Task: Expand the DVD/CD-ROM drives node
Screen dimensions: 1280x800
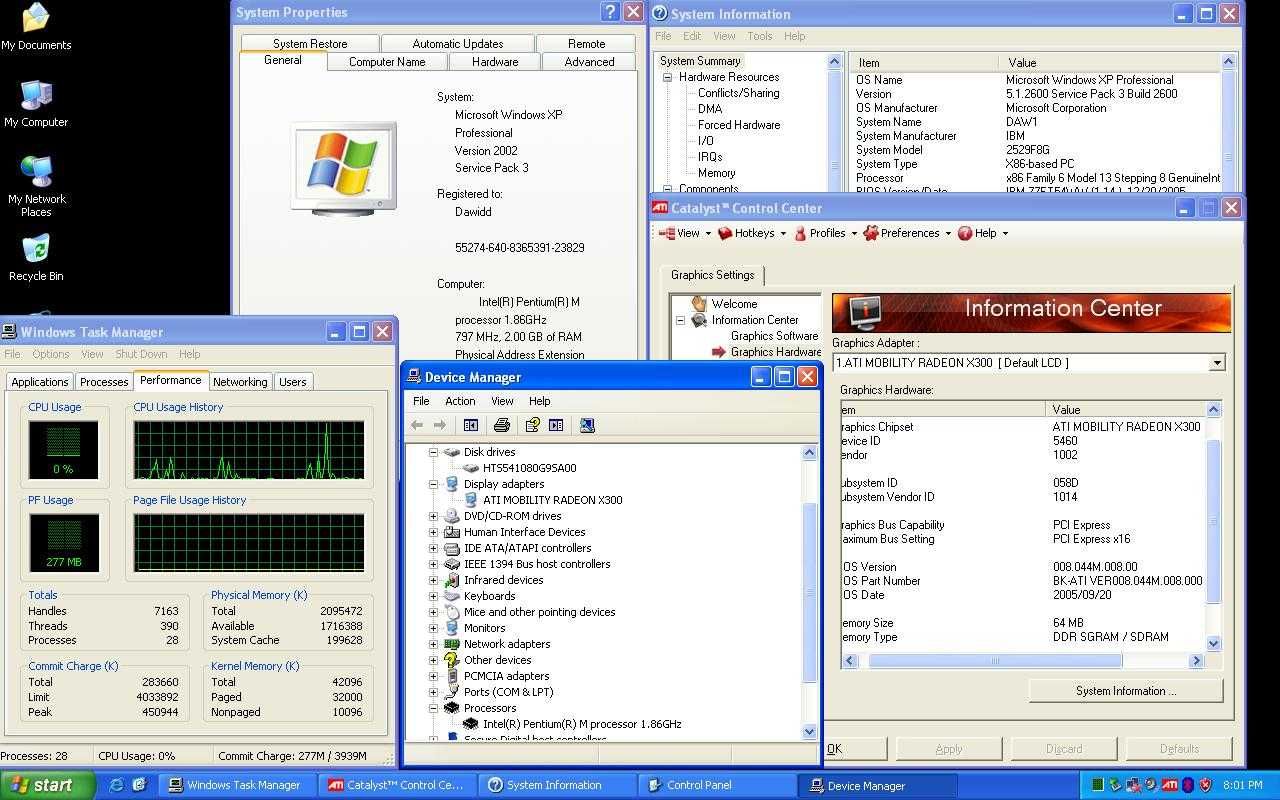Action: (434, 516)
